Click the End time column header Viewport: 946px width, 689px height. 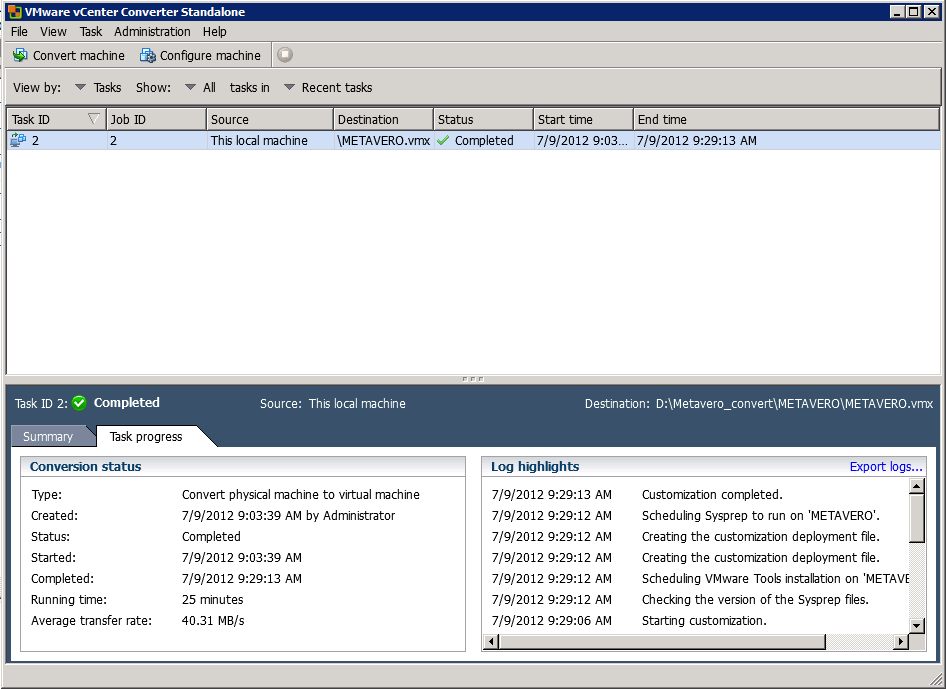(x=786, y=119)
